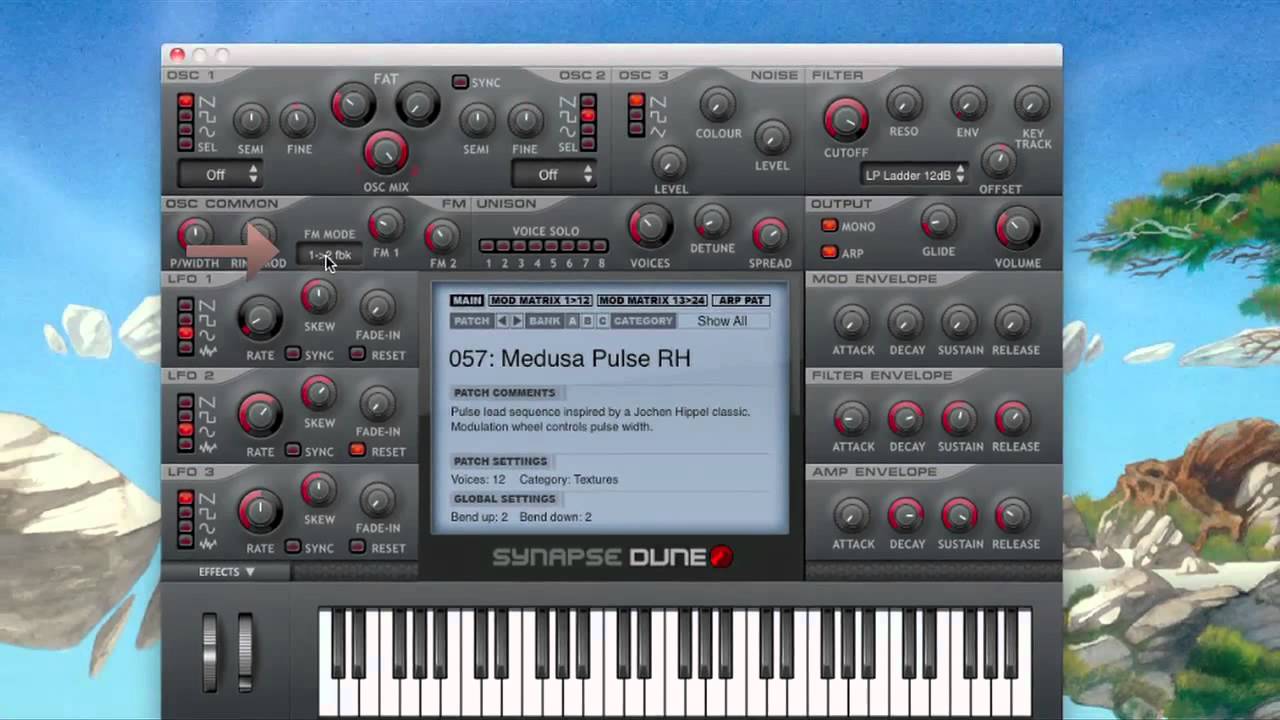Open the ARP PAT tab

pyautogui.click(x=741, y=300)
